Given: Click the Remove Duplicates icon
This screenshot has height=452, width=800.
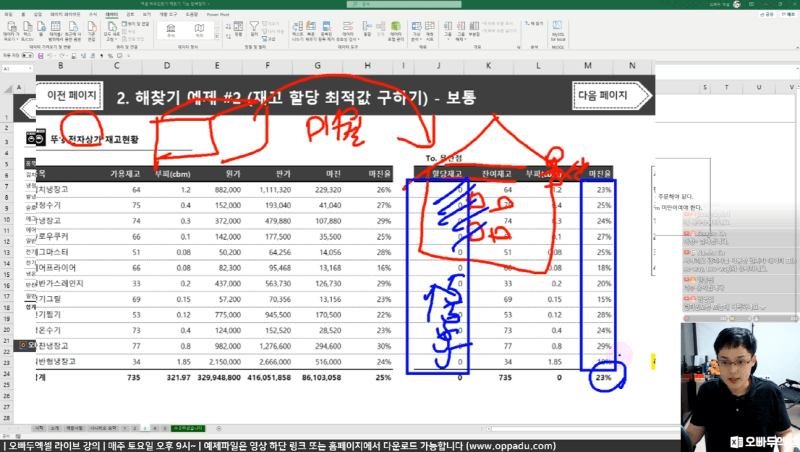Looking at the screenshot, I should pyautogui.click(x=327, y=31).
